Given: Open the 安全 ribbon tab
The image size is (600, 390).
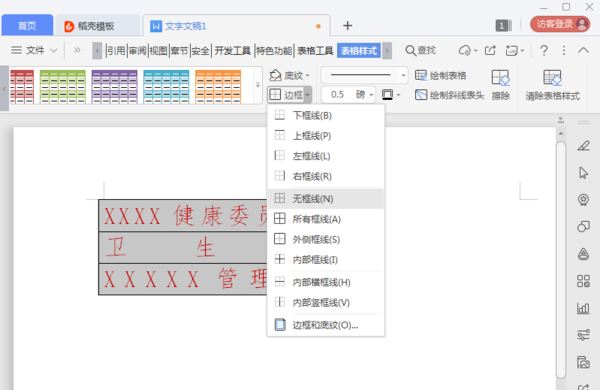Looking at the screenshot, I should 201,51.
